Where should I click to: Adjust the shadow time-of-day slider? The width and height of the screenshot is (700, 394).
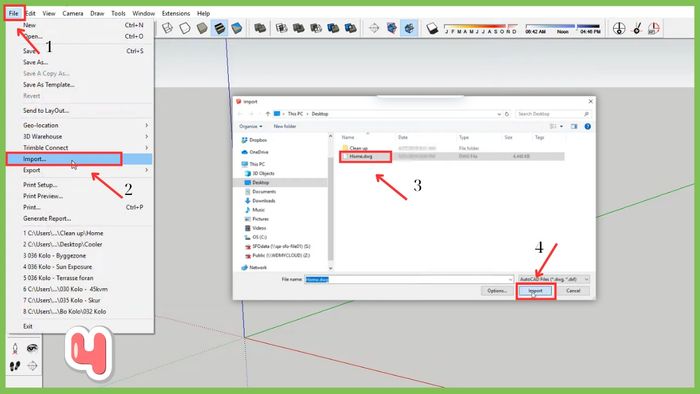coord(563,29)
